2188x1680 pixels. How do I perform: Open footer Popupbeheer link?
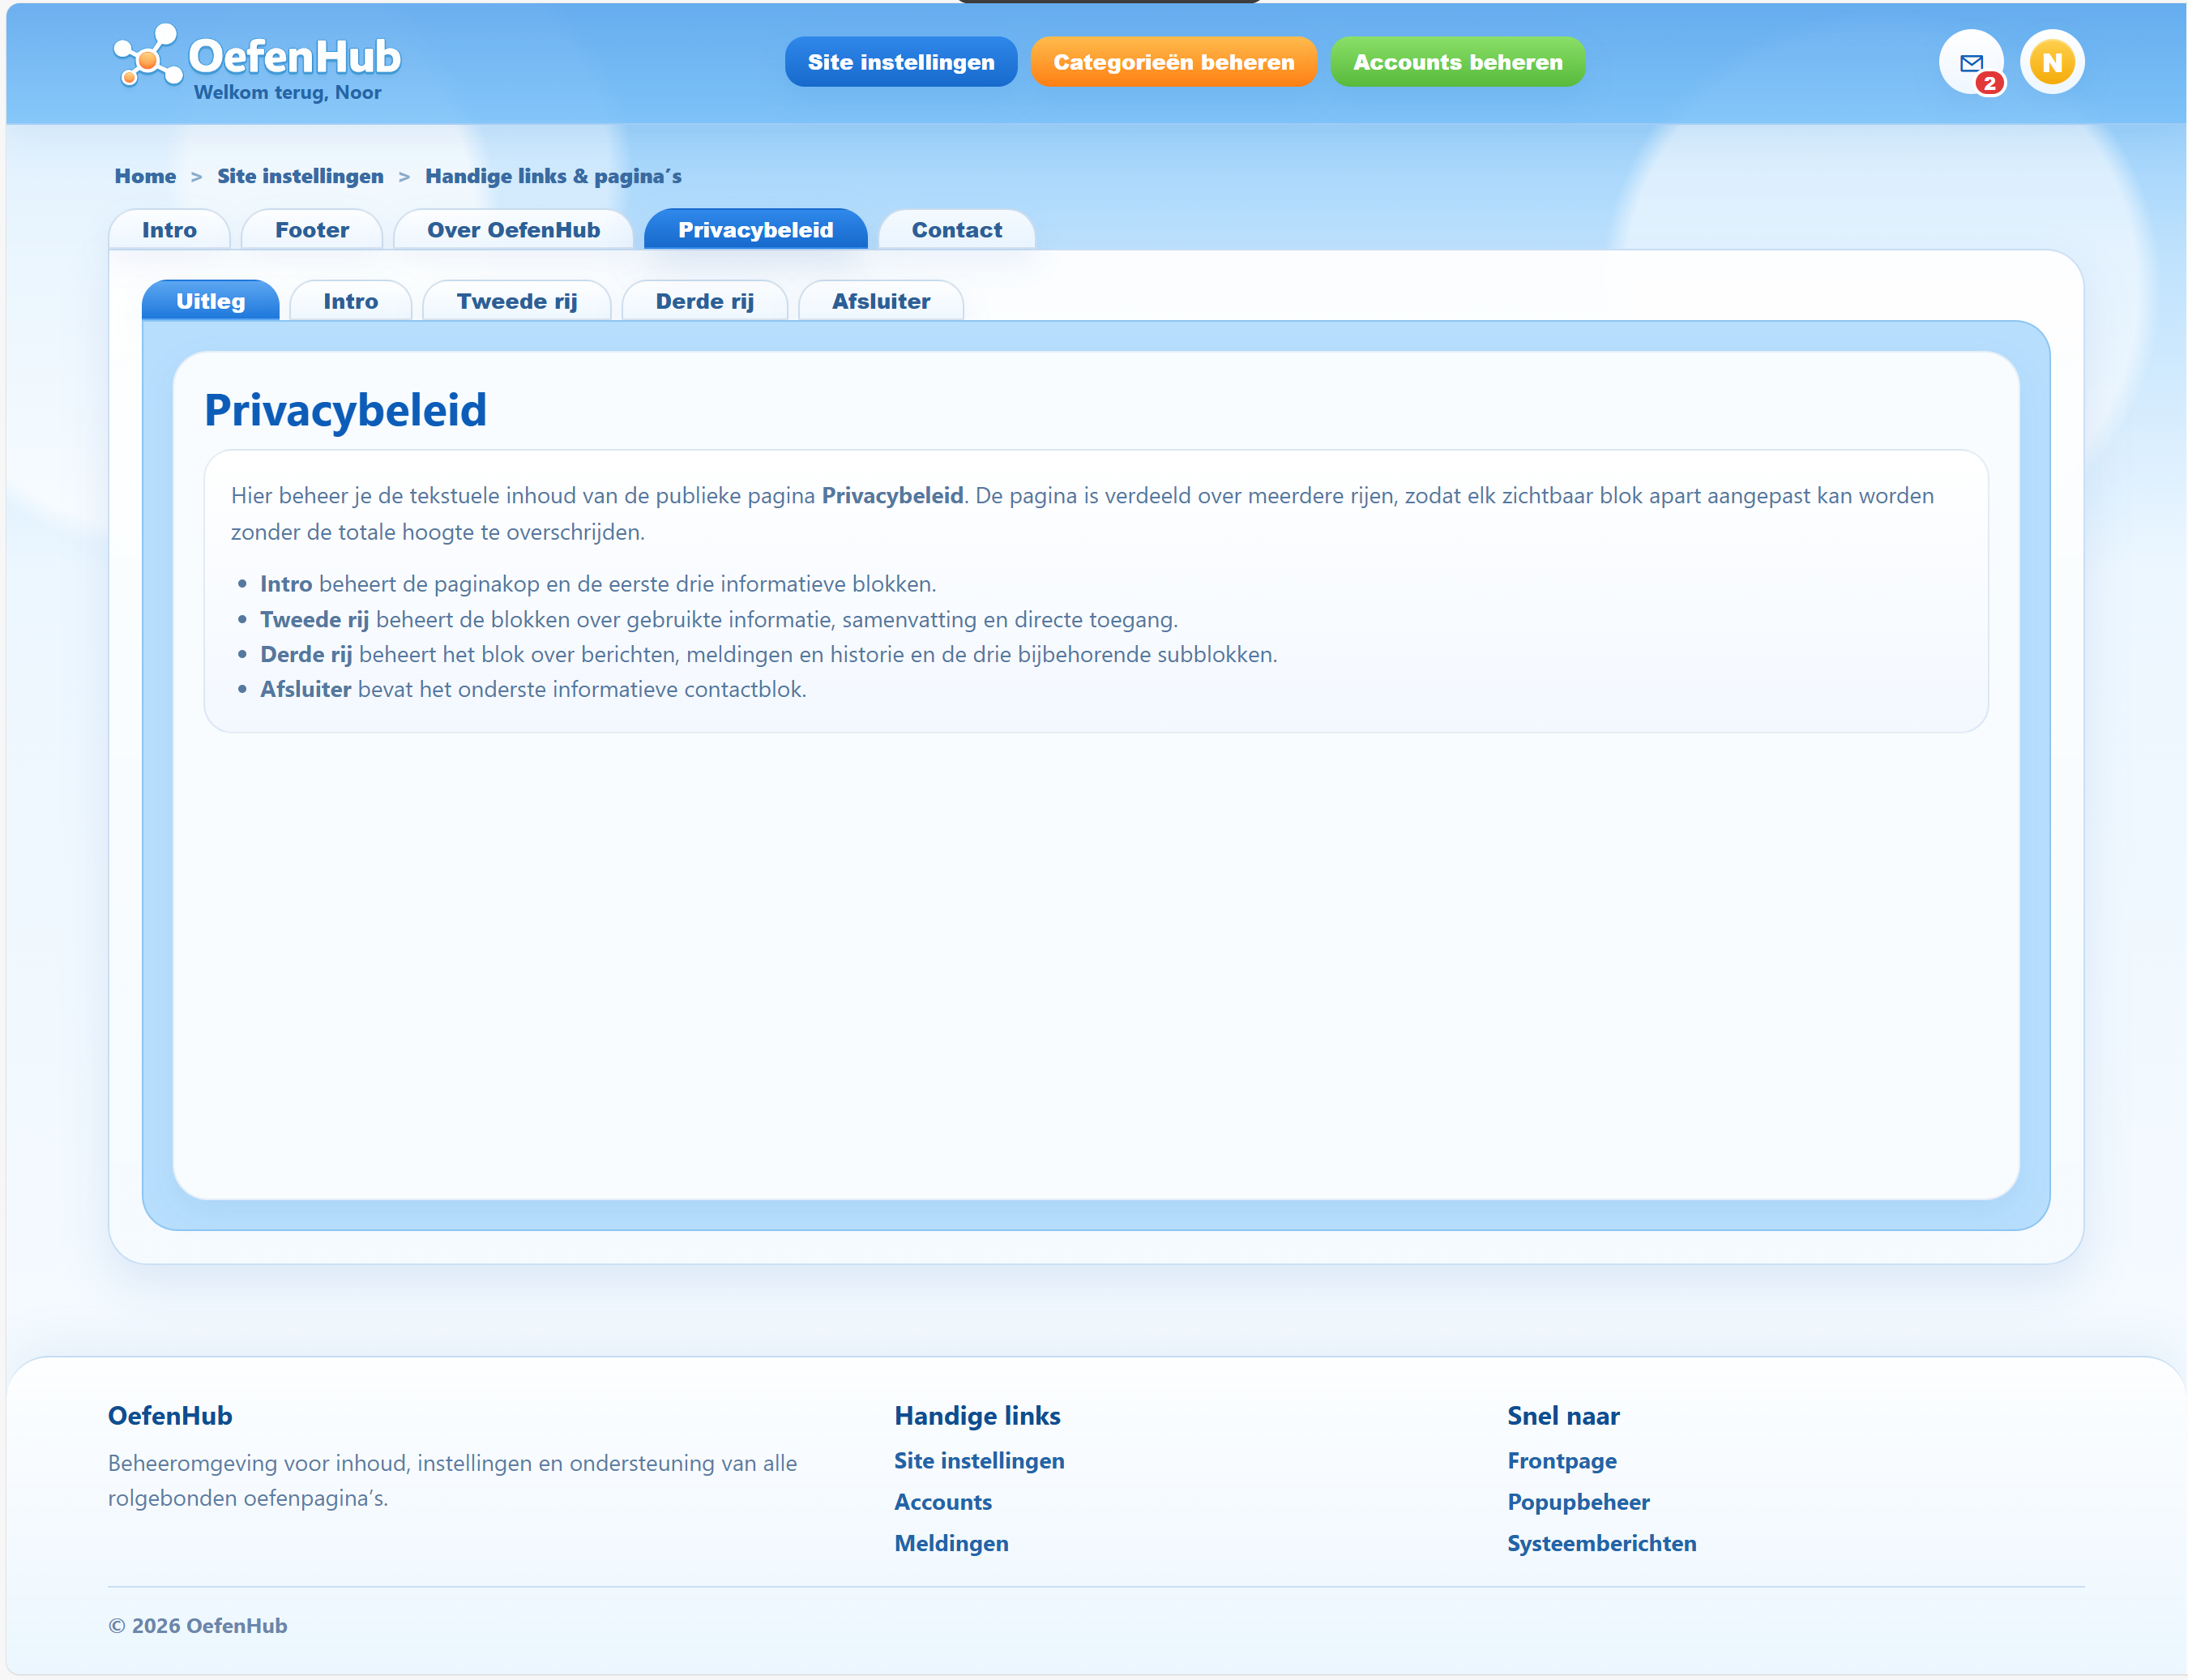point(1578,1501)
